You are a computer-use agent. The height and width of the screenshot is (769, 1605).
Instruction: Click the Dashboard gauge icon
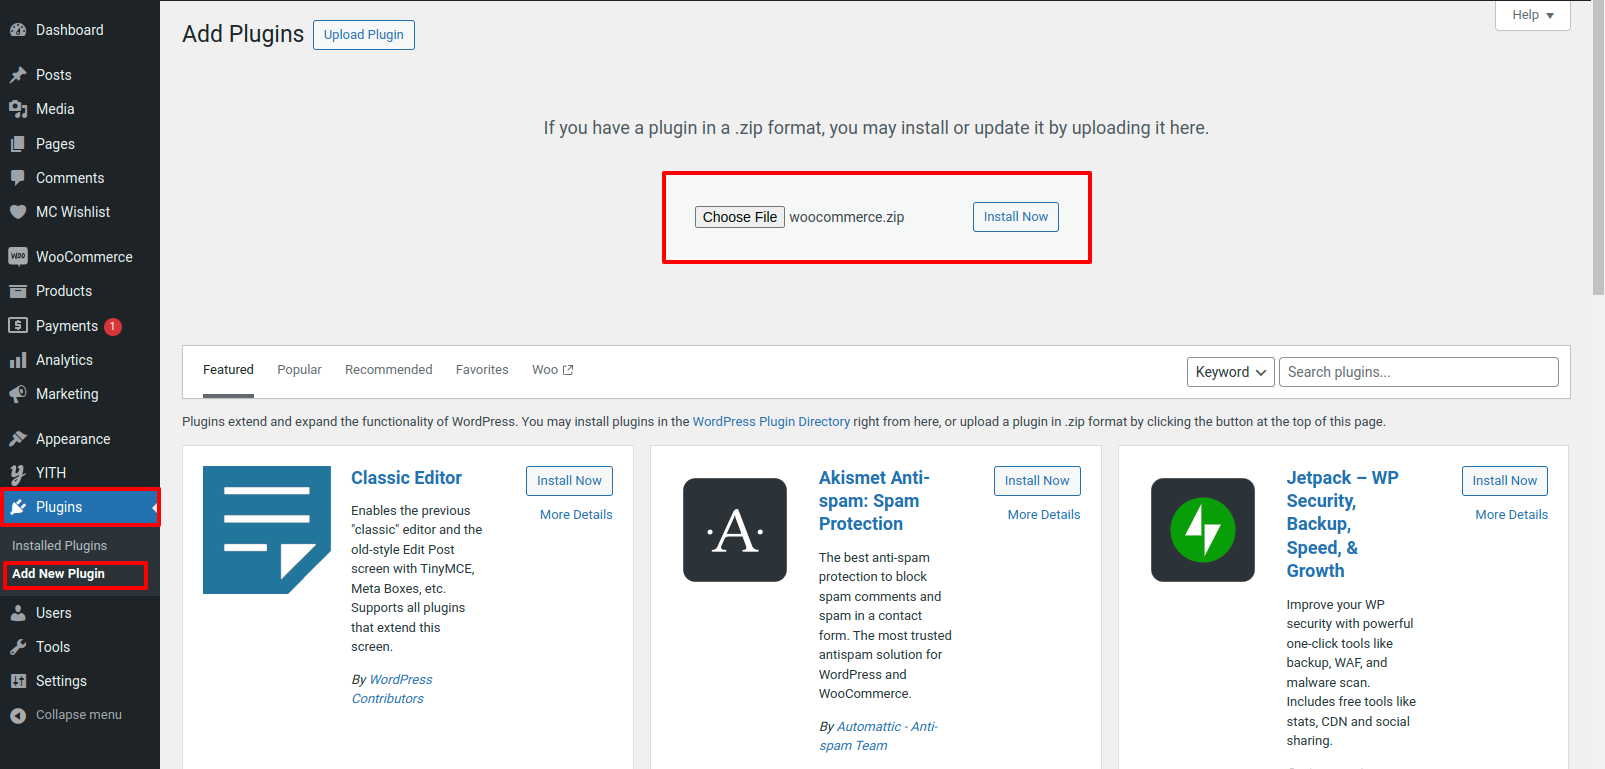click(x=18, y=30)
